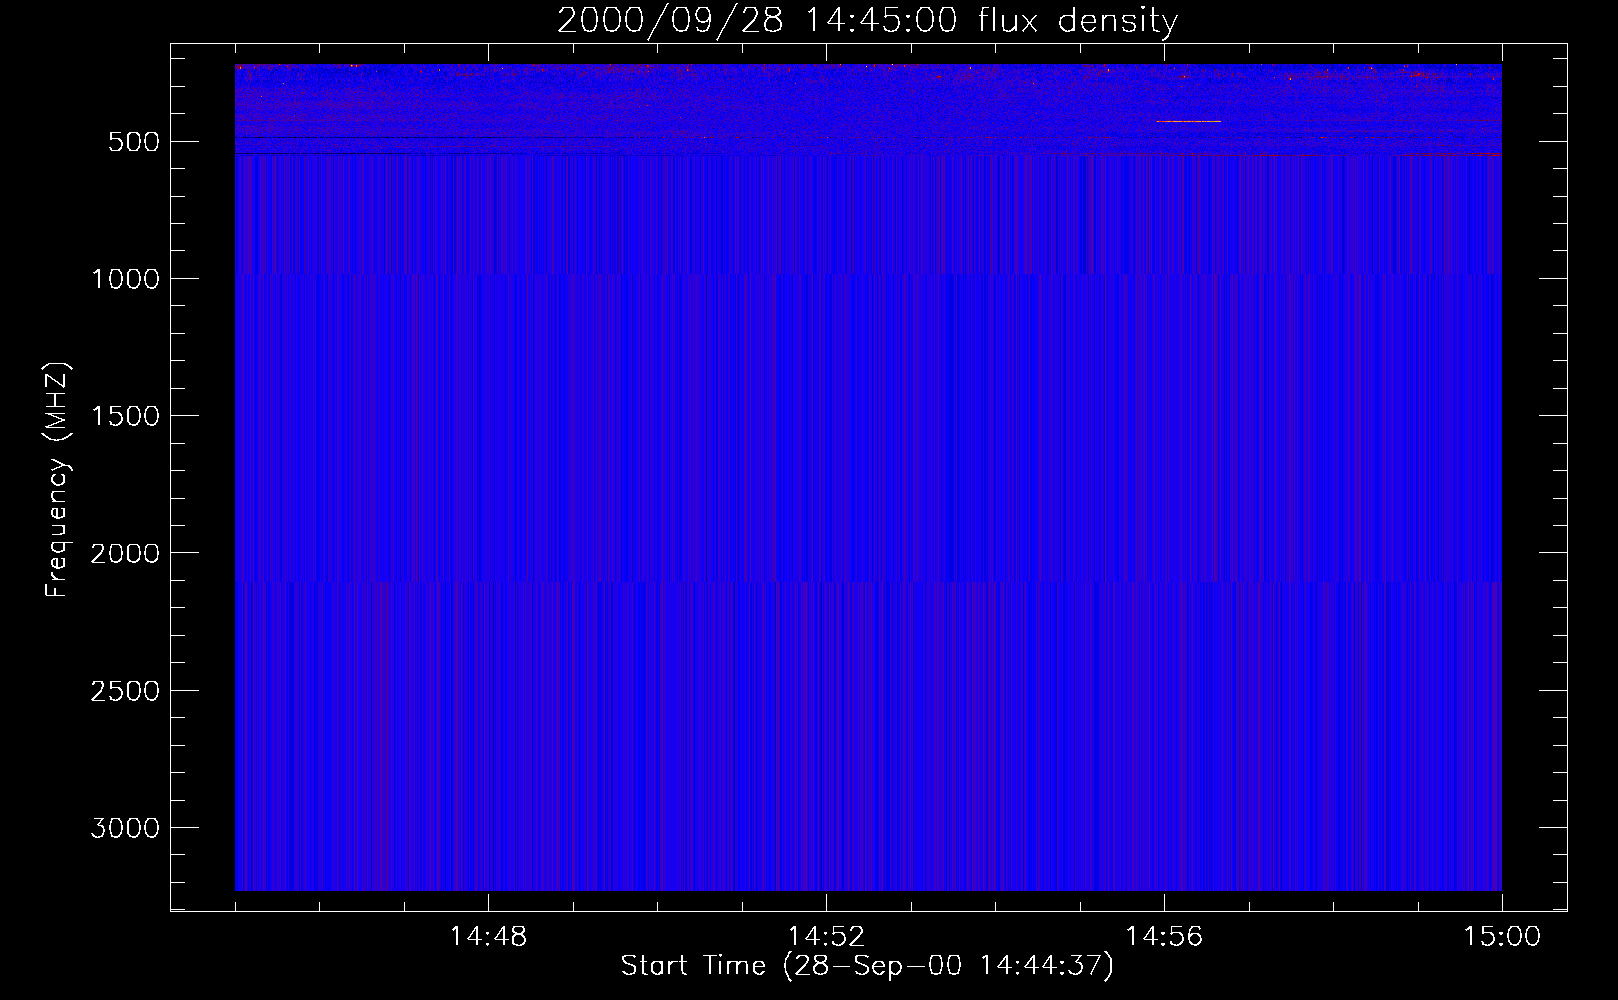Click the "Start Time (28-Sep-00 14:44:37)" label
Image resolution: width=1618 pixels, height=1000 pixels.
[x=867, y=966]
